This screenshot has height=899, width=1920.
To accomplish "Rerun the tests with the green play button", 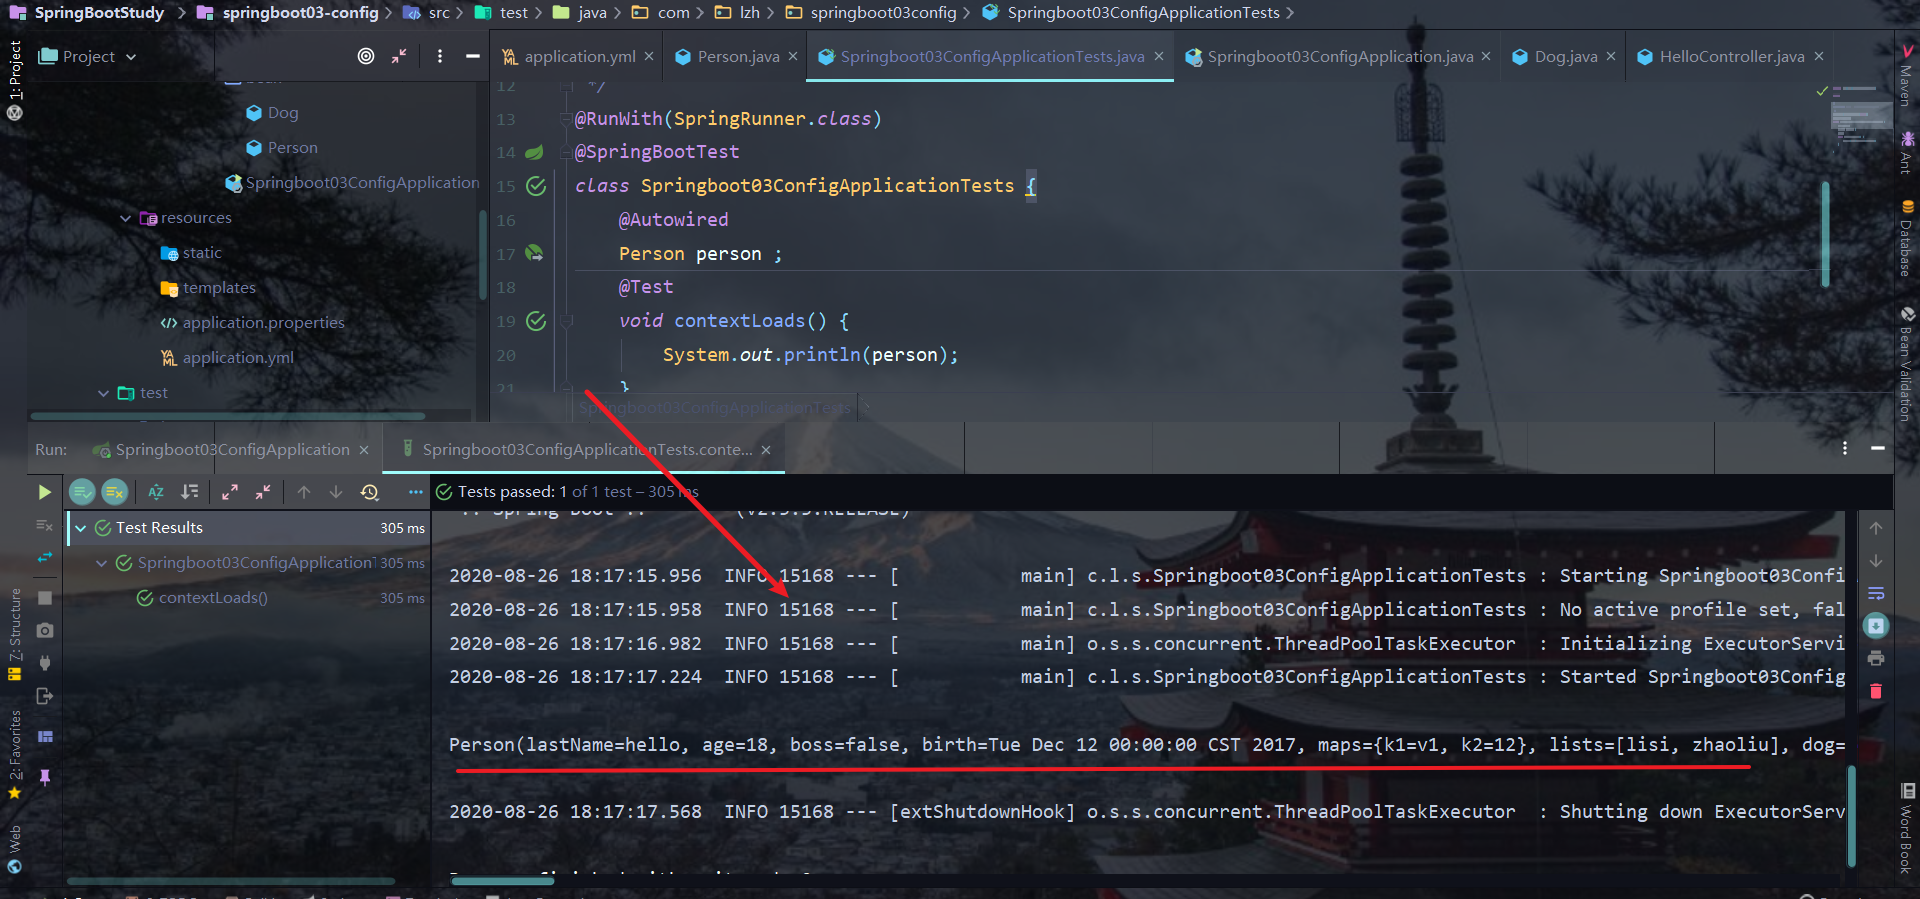I will (44, 492).
